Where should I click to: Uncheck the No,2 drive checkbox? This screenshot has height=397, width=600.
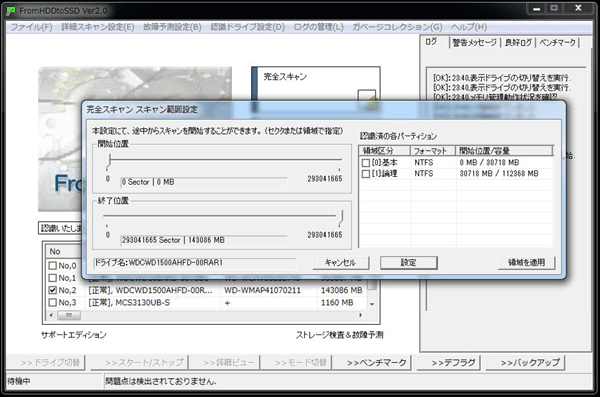pyautogui.click(x=53, y=290)
